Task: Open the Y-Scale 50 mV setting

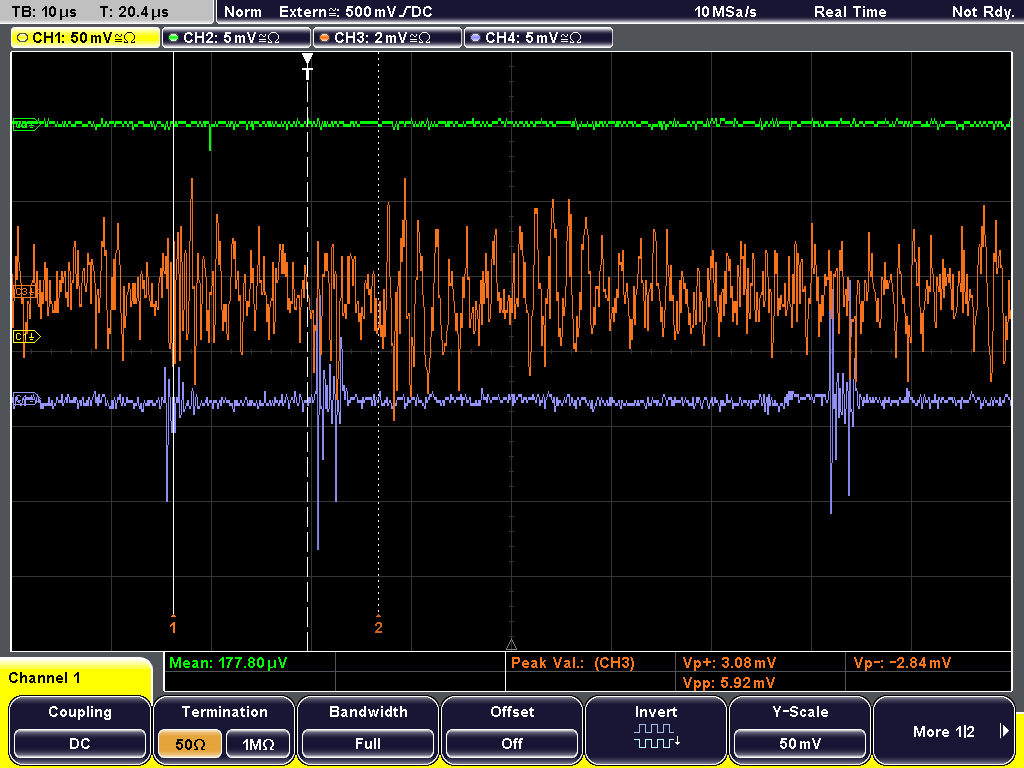Action: (x=800, y=744)
